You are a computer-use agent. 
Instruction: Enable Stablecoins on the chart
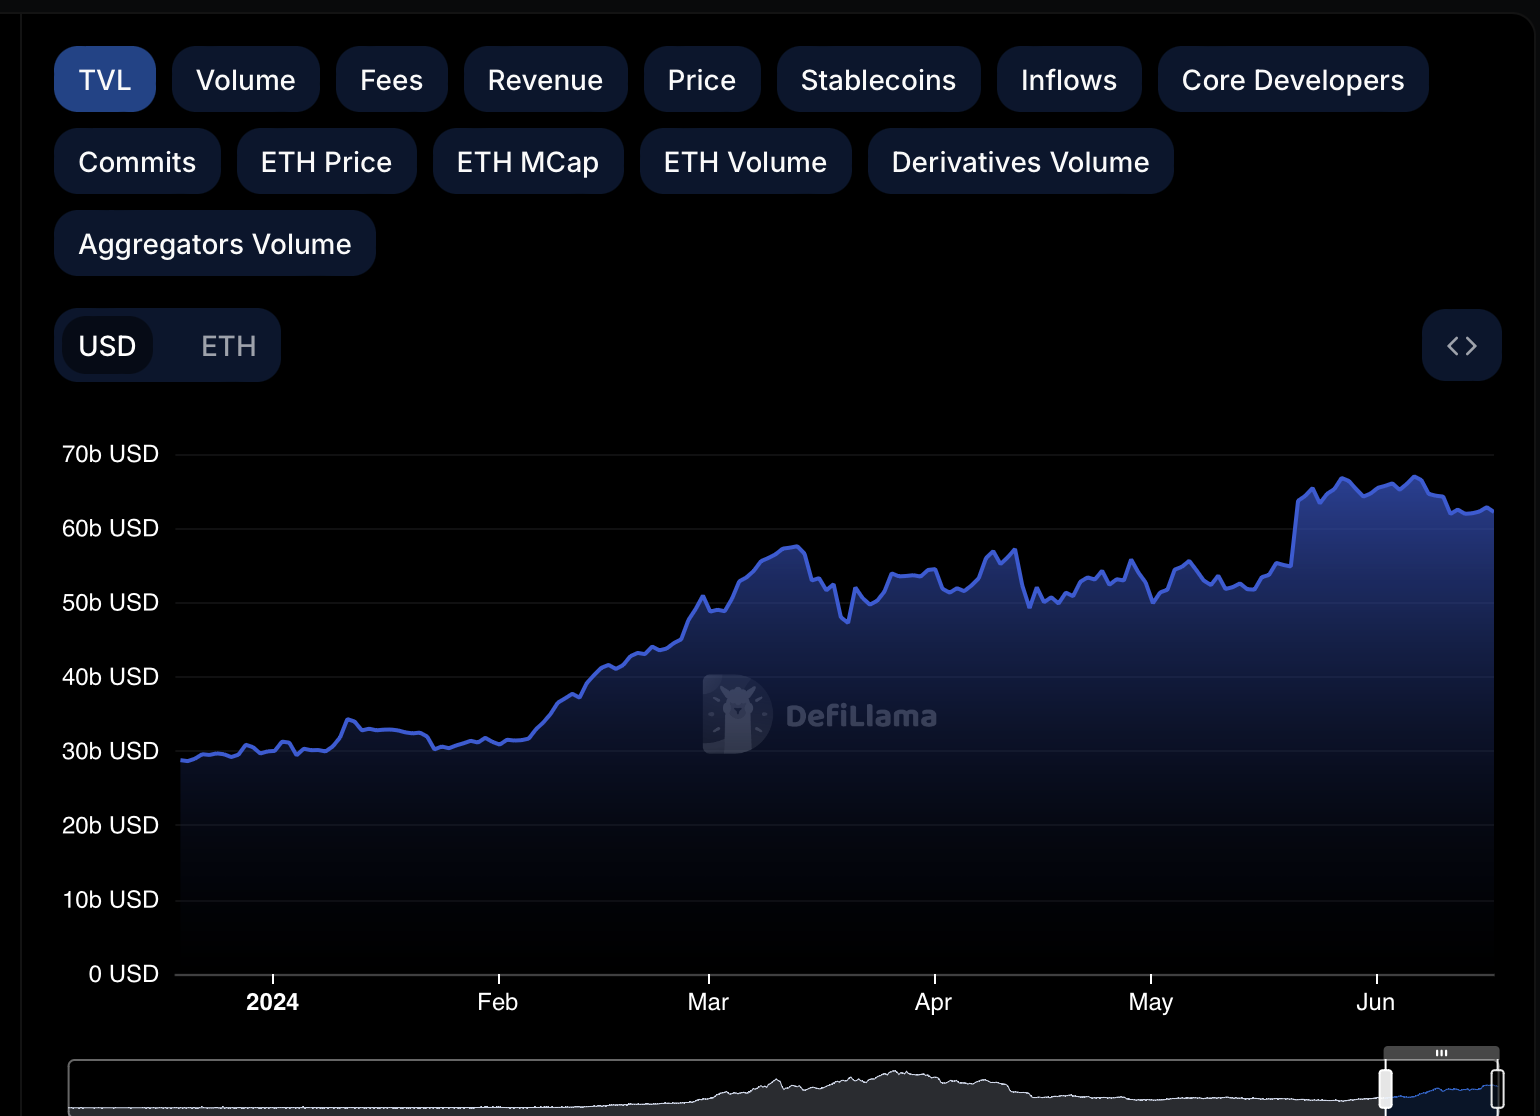click(879, 79)
